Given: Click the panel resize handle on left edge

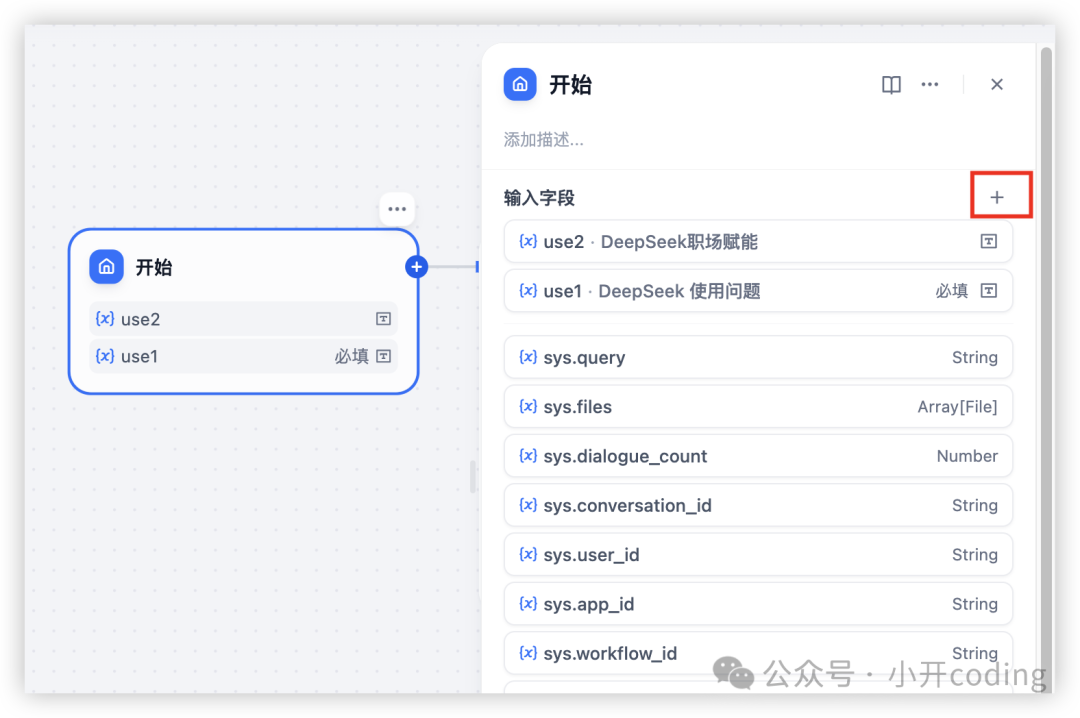Looking at the screenshot, I should [472, 476].
